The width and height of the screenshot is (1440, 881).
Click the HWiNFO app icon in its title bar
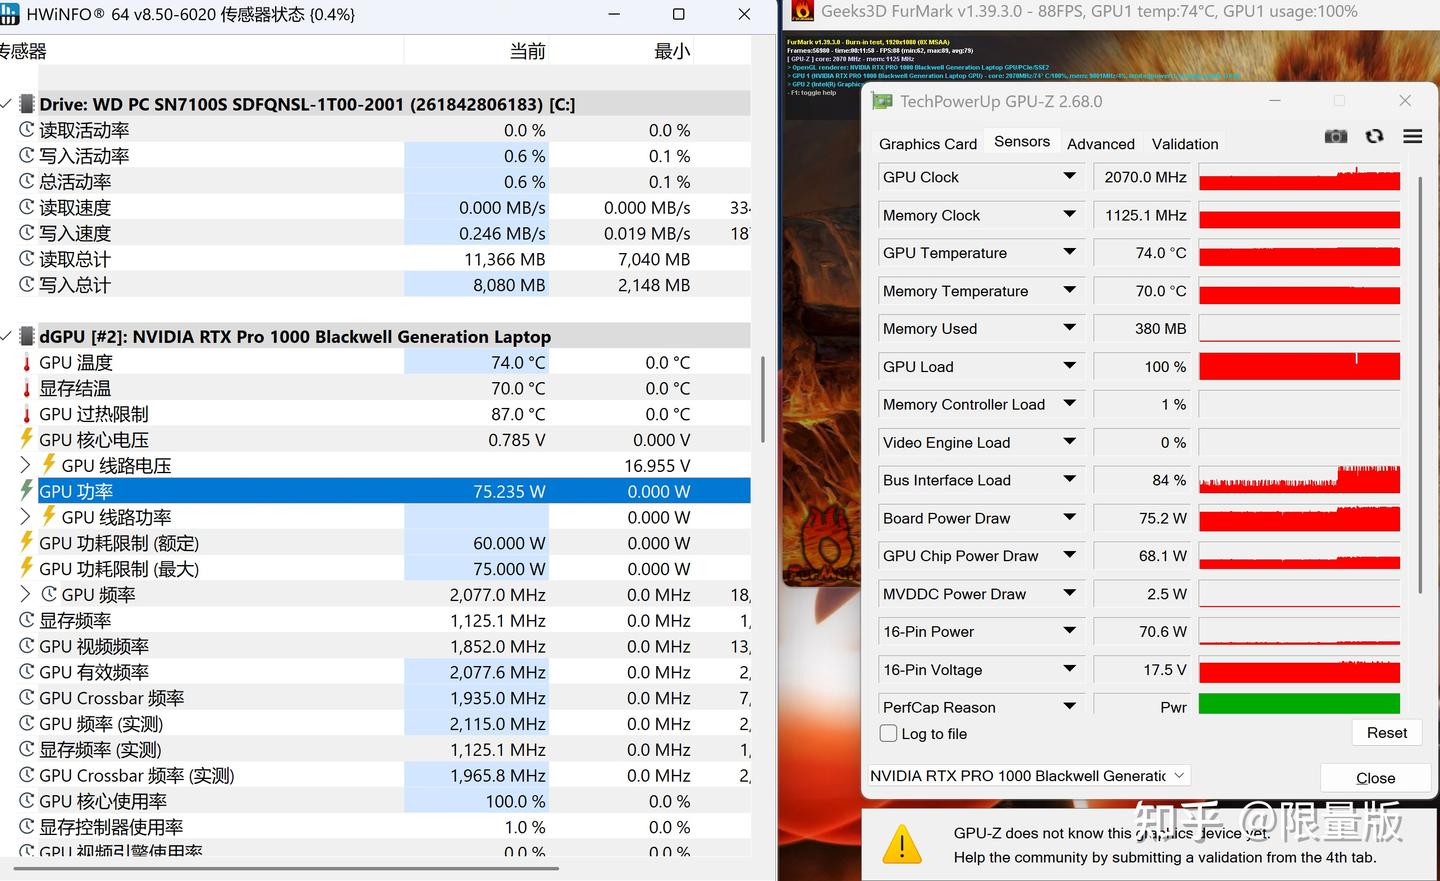(10, 14)
